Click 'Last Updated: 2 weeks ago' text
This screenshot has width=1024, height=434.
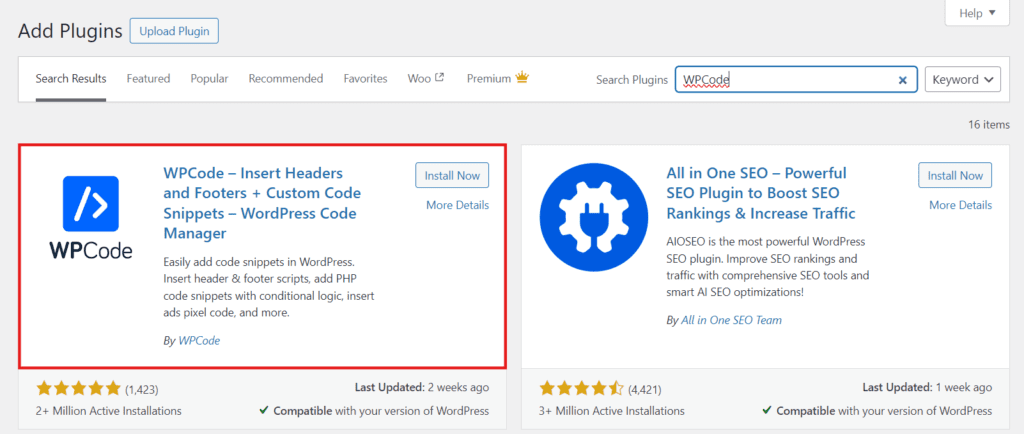422,388
